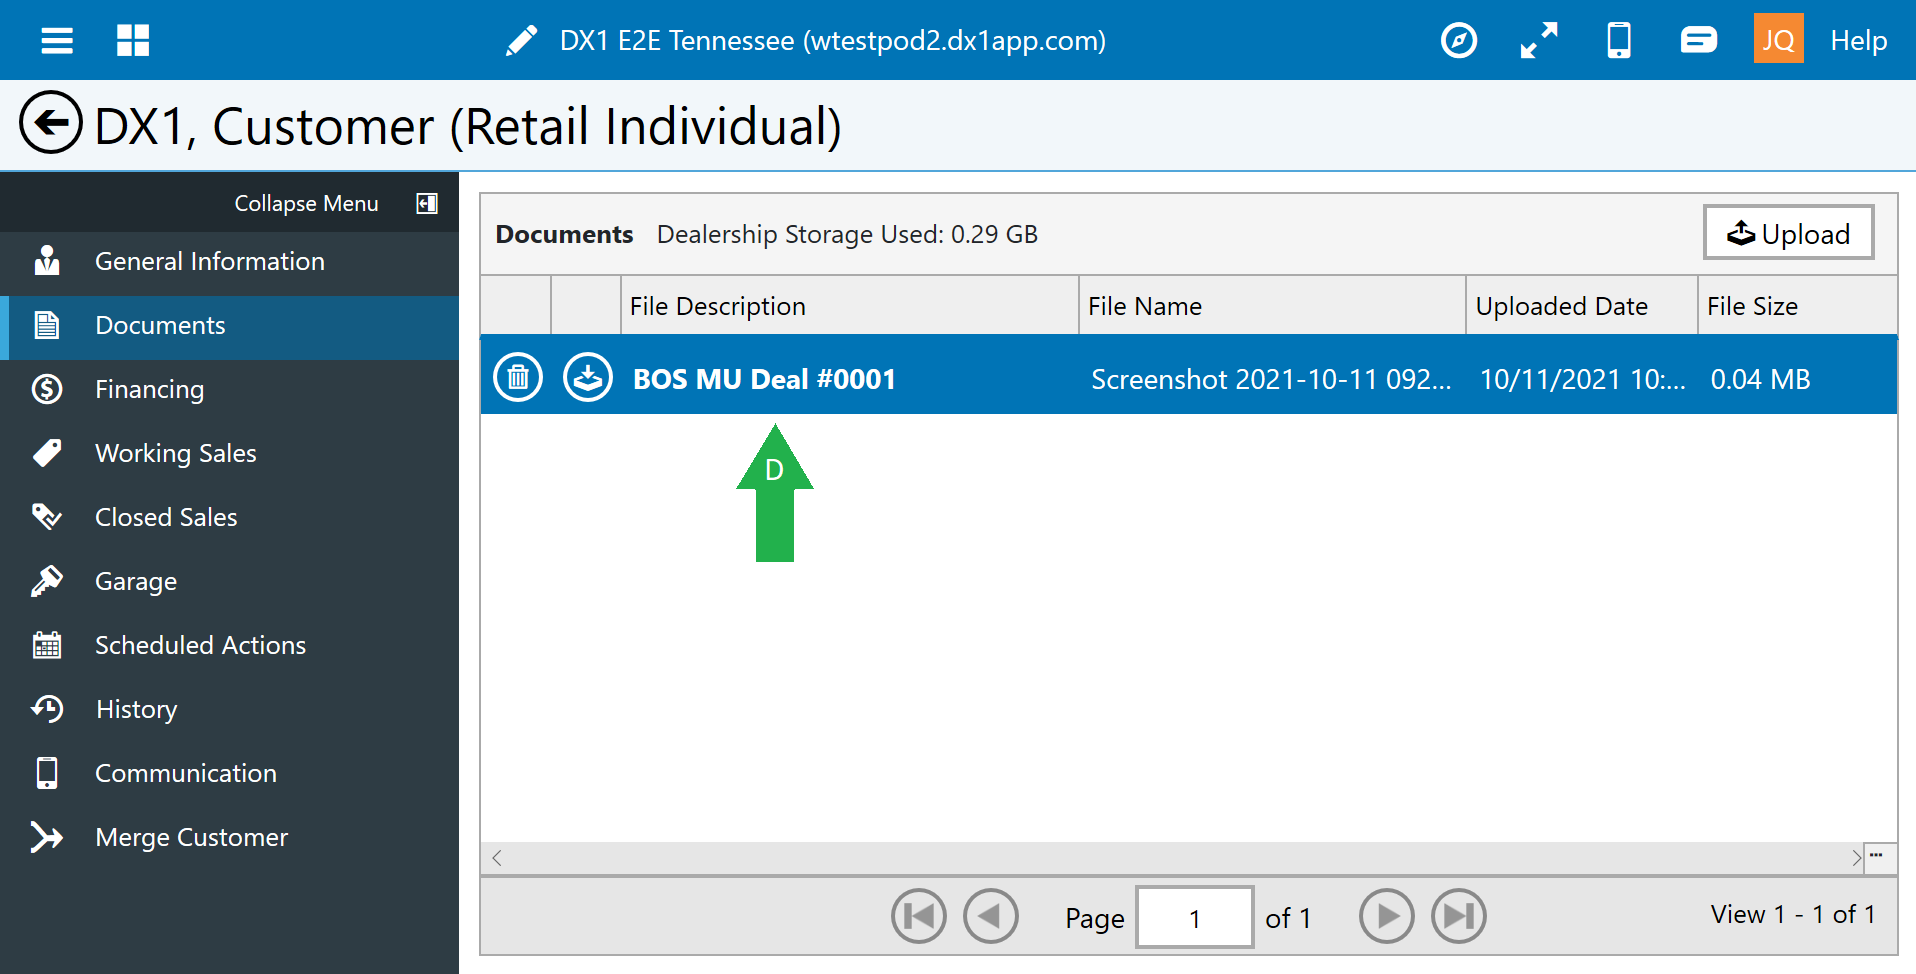This screenshot has height=974, width=1916.
Task: Click the Scheduled Actions calendar icon
Action: 47,645
